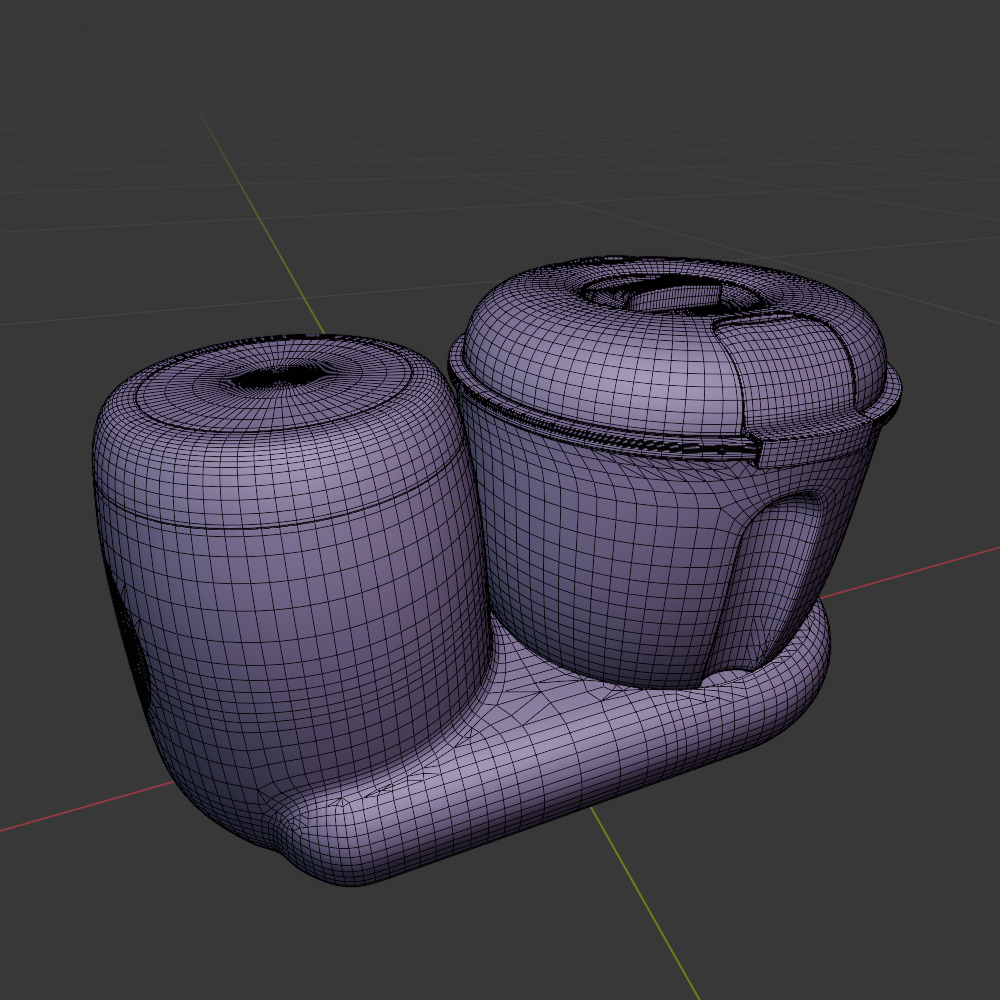This screenshot has width=1000, height=1000.
Task: Click the center knob opening on bowl lid
Action: point(674,294)
